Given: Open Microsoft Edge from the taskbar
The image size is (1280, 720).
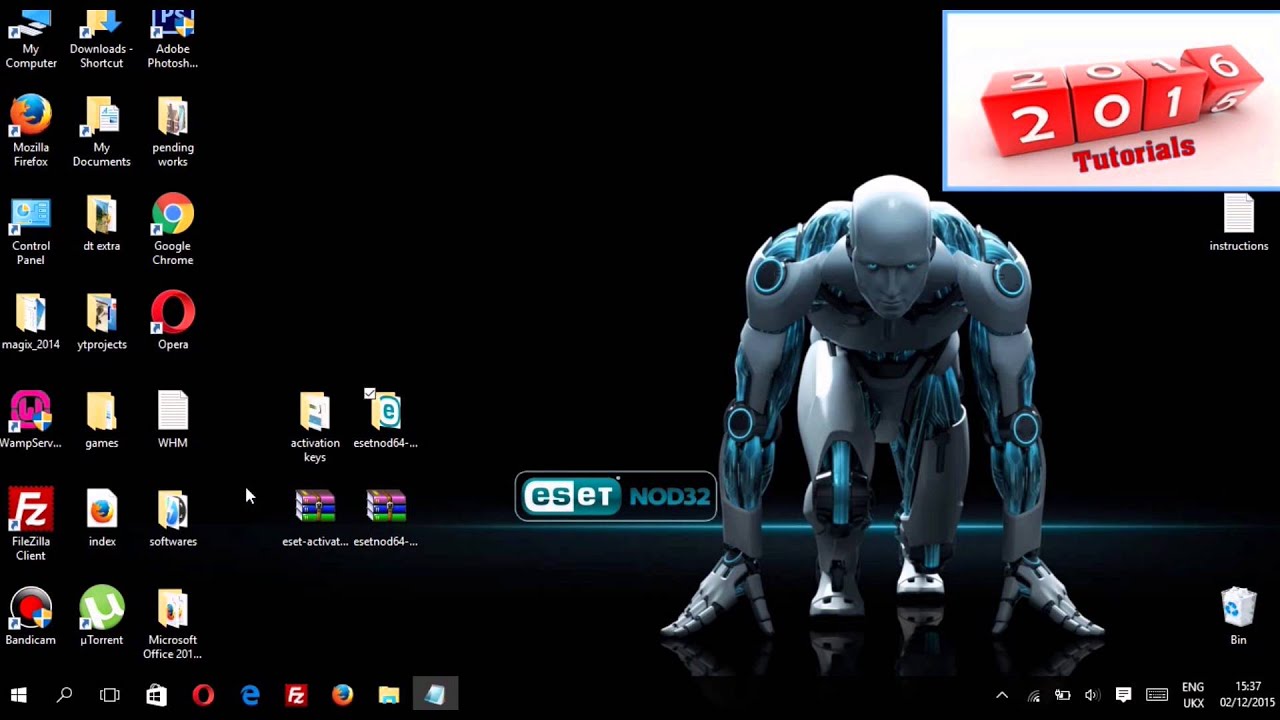Looking at the screenshot, I should 250,695.
